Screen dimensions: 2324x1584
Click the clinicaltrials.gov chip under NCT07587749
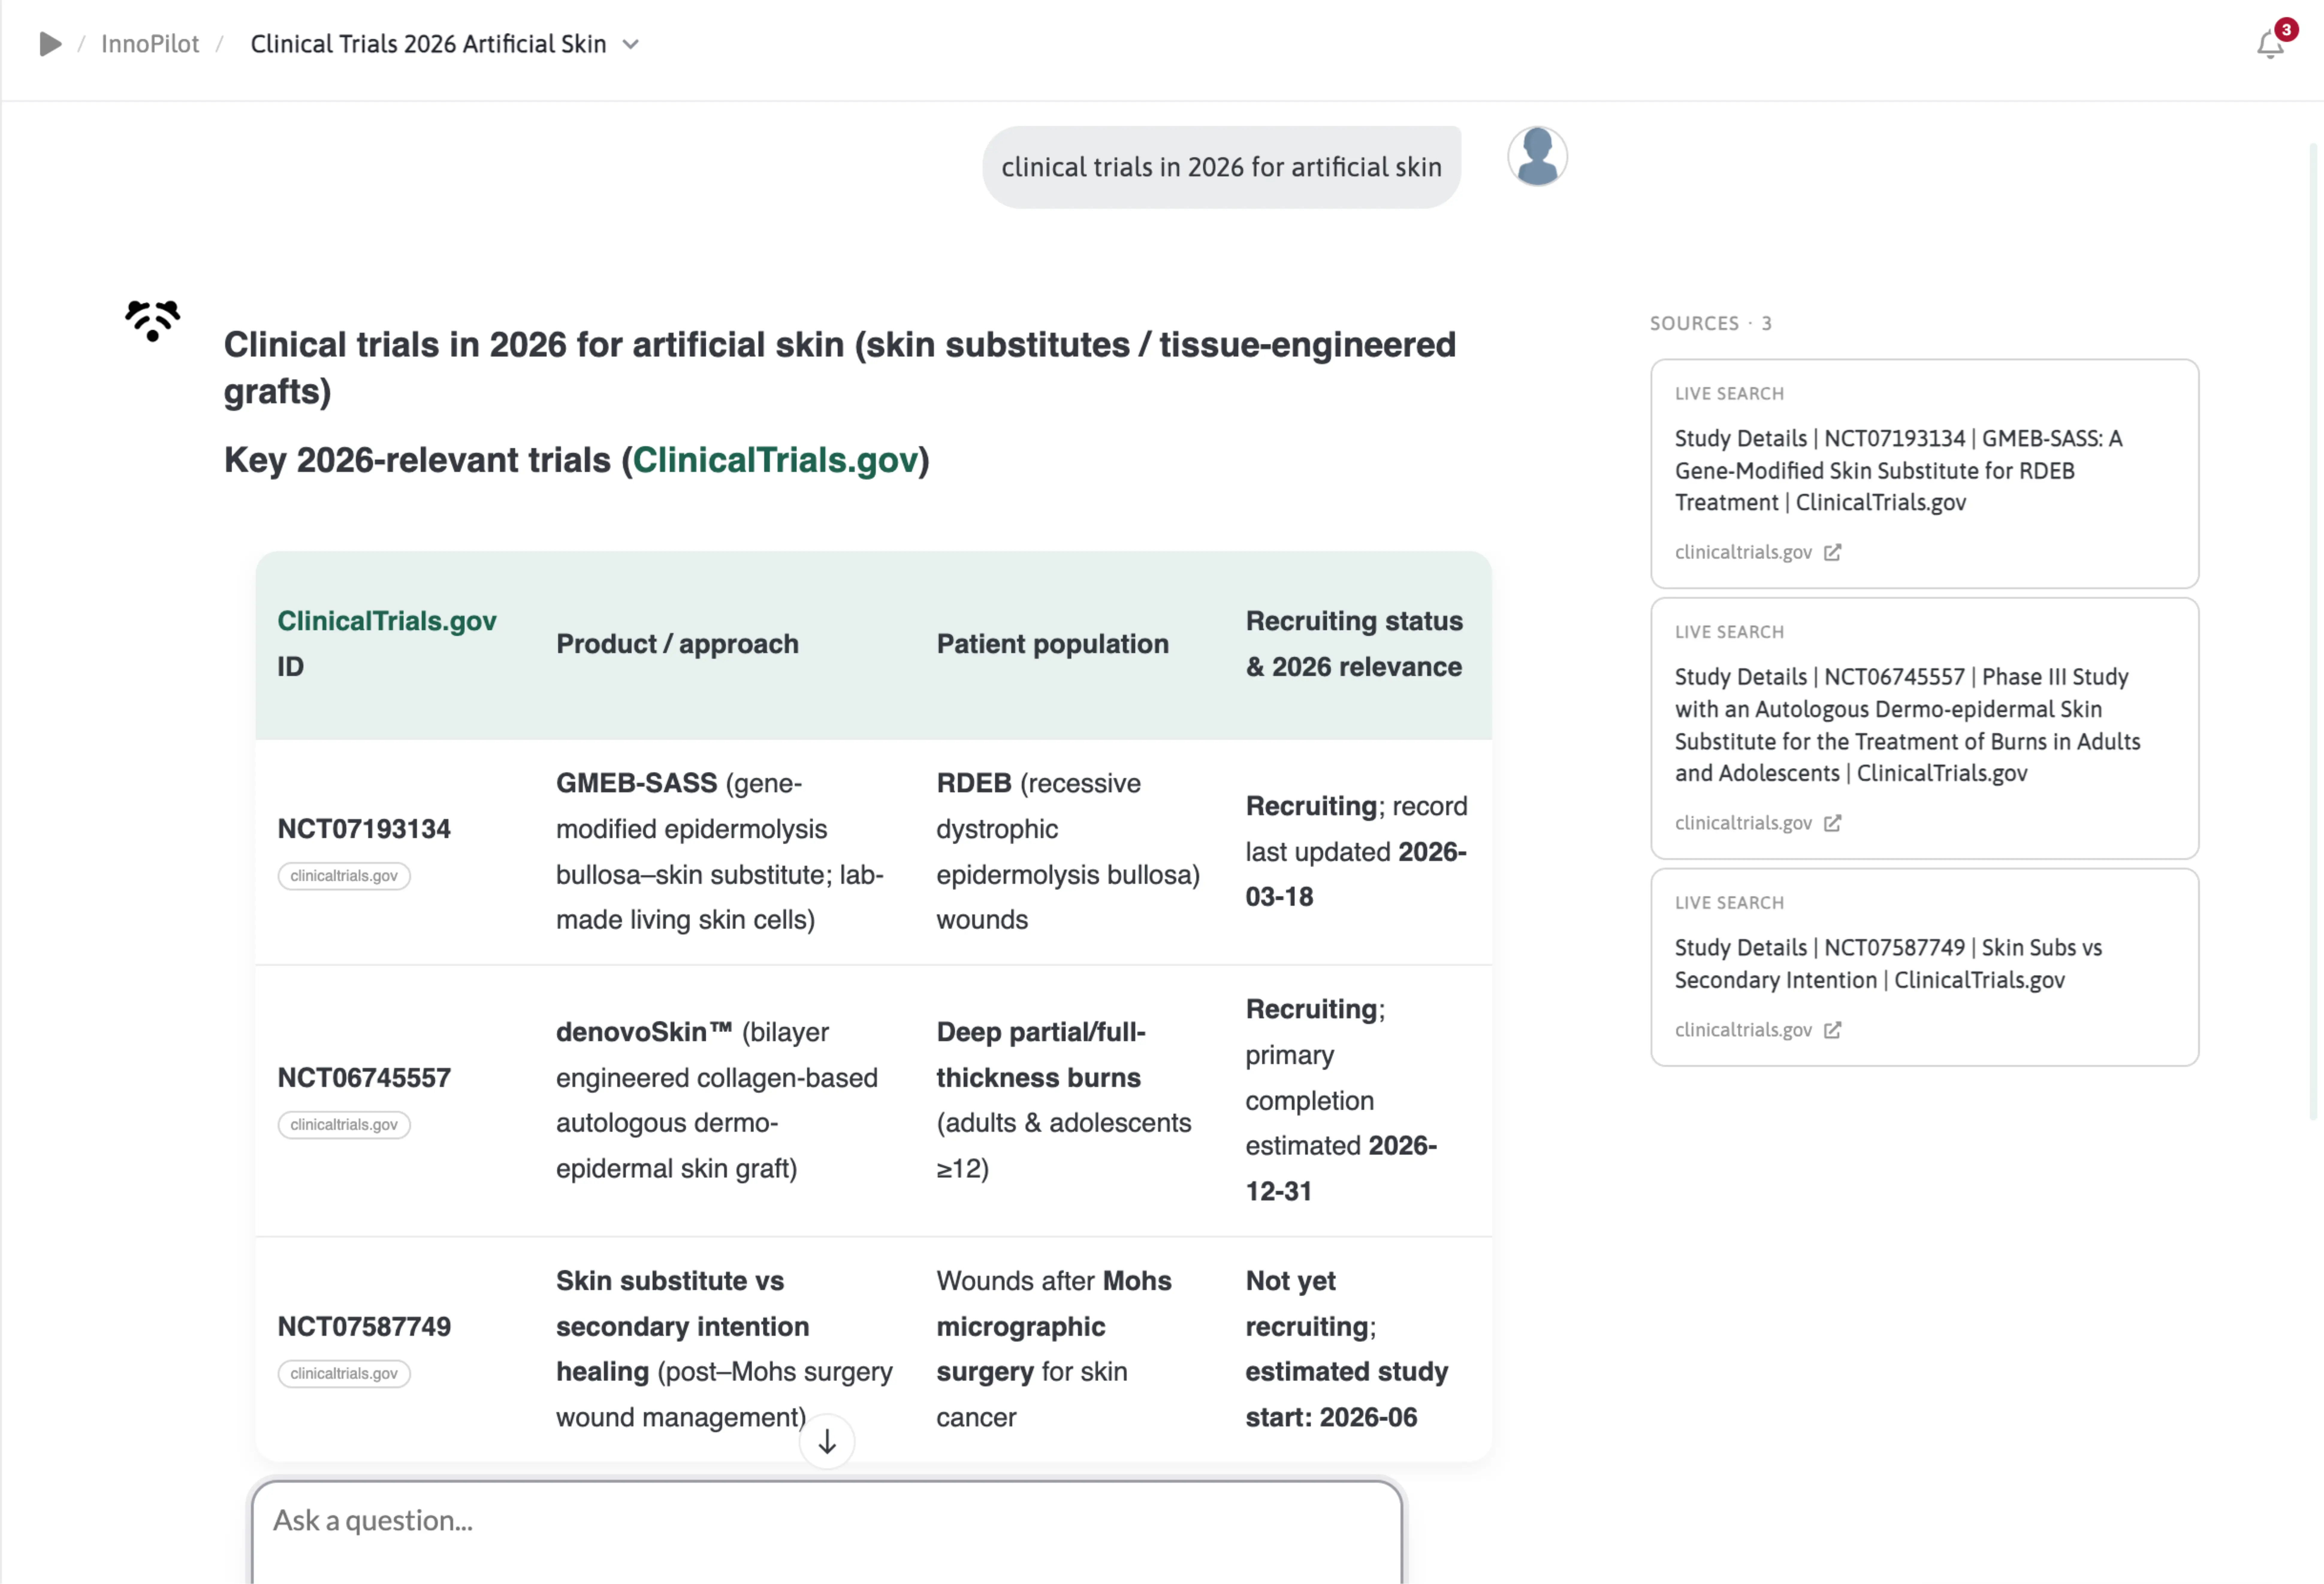coord(344,1374)
